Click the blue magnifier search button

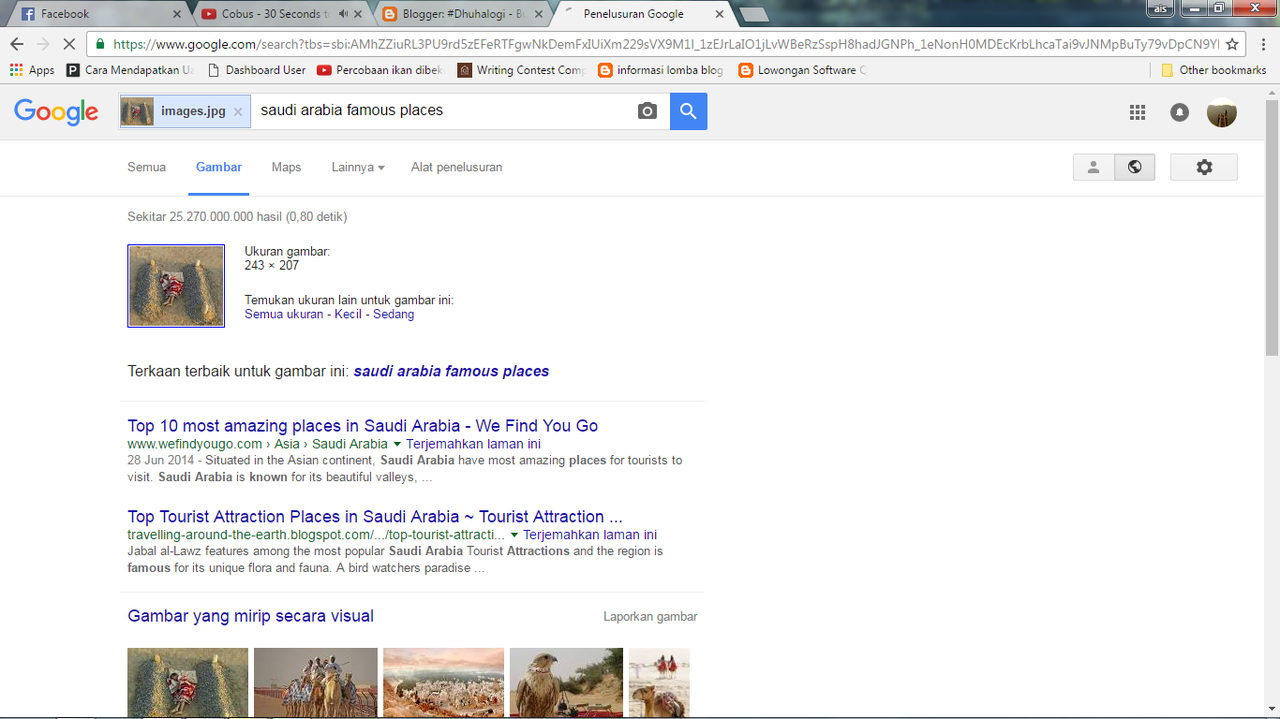pyautogui.click(x=688, y=111)
